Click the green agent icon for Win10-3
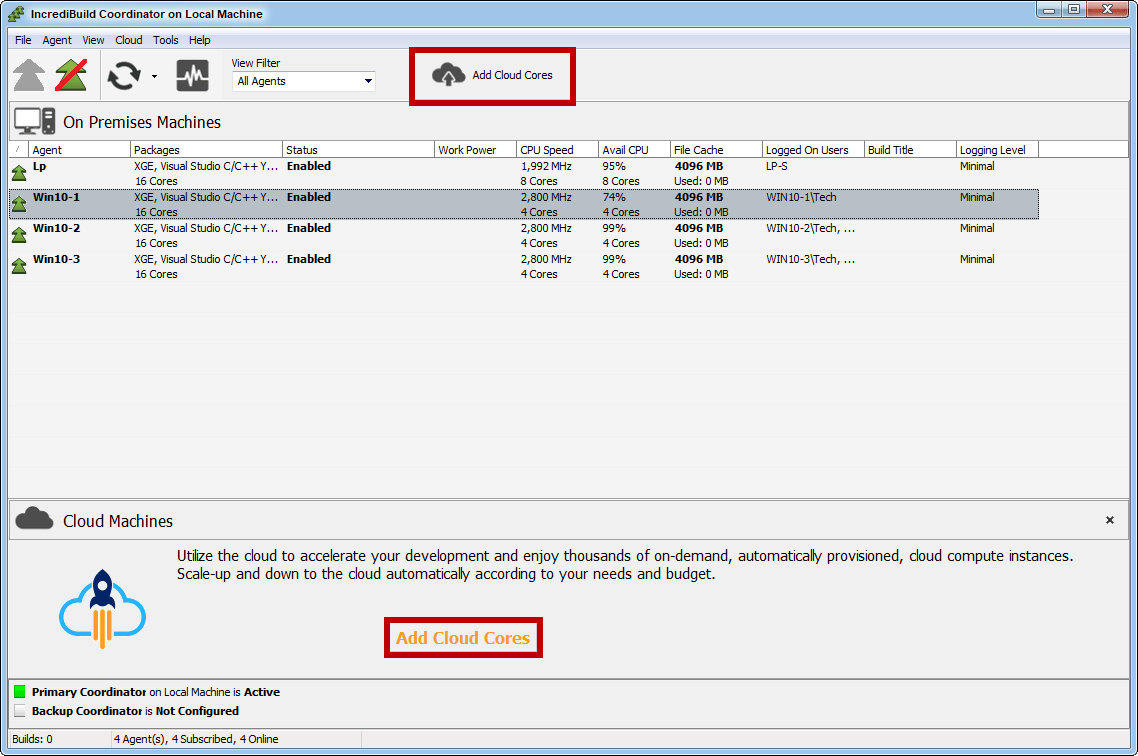 click(x=19, y=266)
